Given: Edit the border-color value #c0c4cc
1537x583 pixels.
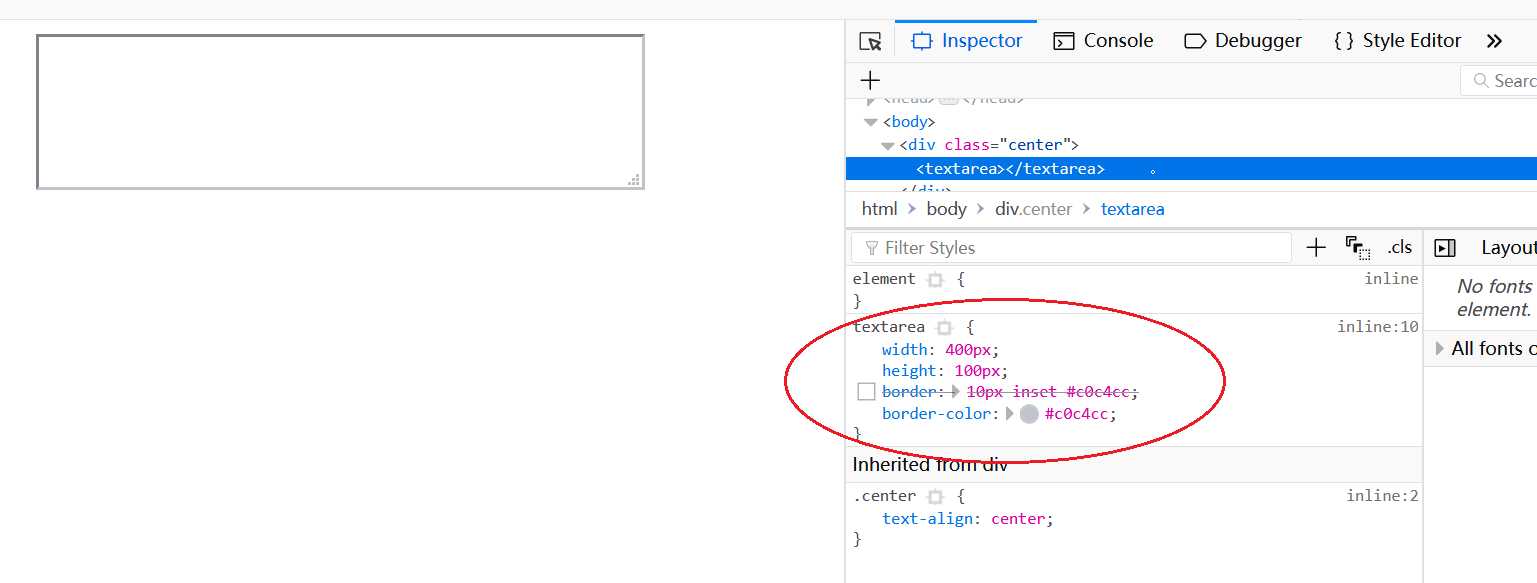Looking at the screenshot, I should [x=1076, y=414].
